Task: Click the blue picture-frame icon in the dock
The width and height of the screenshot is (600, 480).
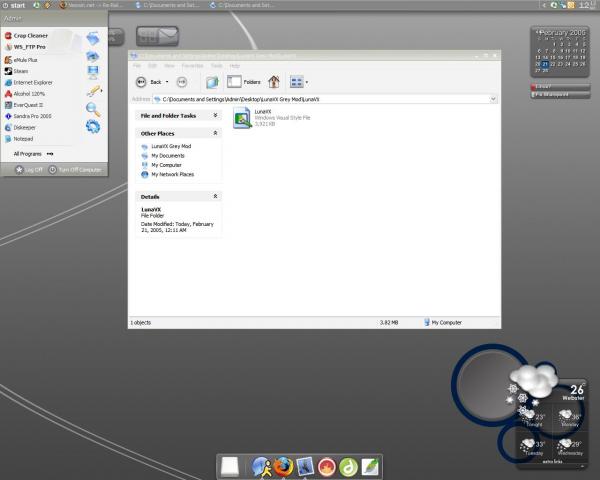Action: pos(305,466)
